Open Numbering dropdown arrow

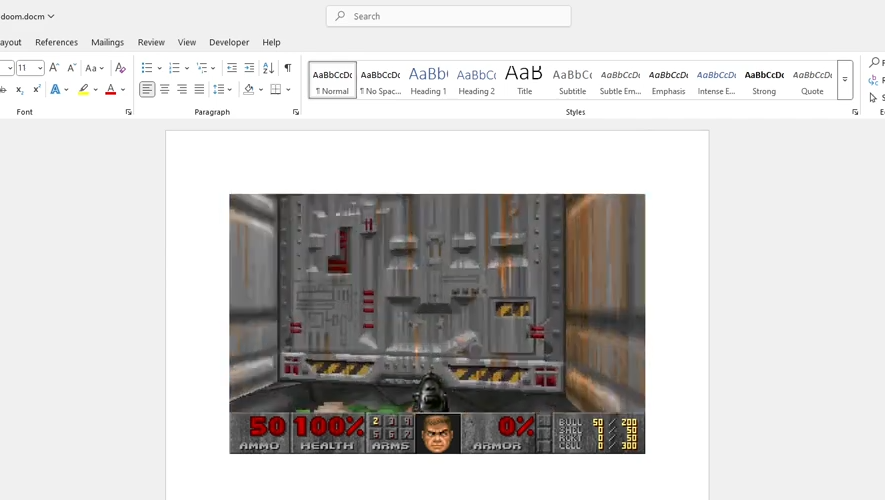point(187,68)
